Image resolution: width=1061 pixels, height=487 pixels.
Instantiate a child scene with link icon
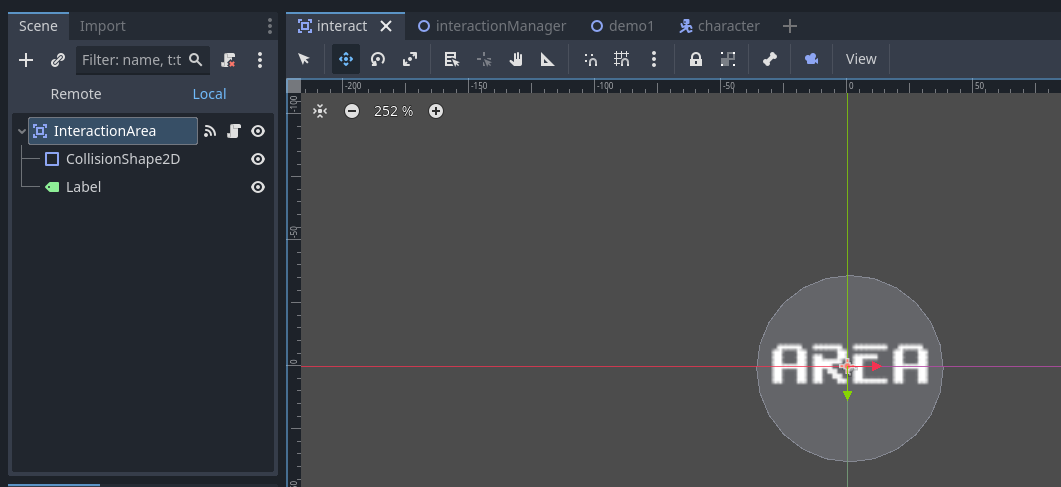[x=58, y=60]
